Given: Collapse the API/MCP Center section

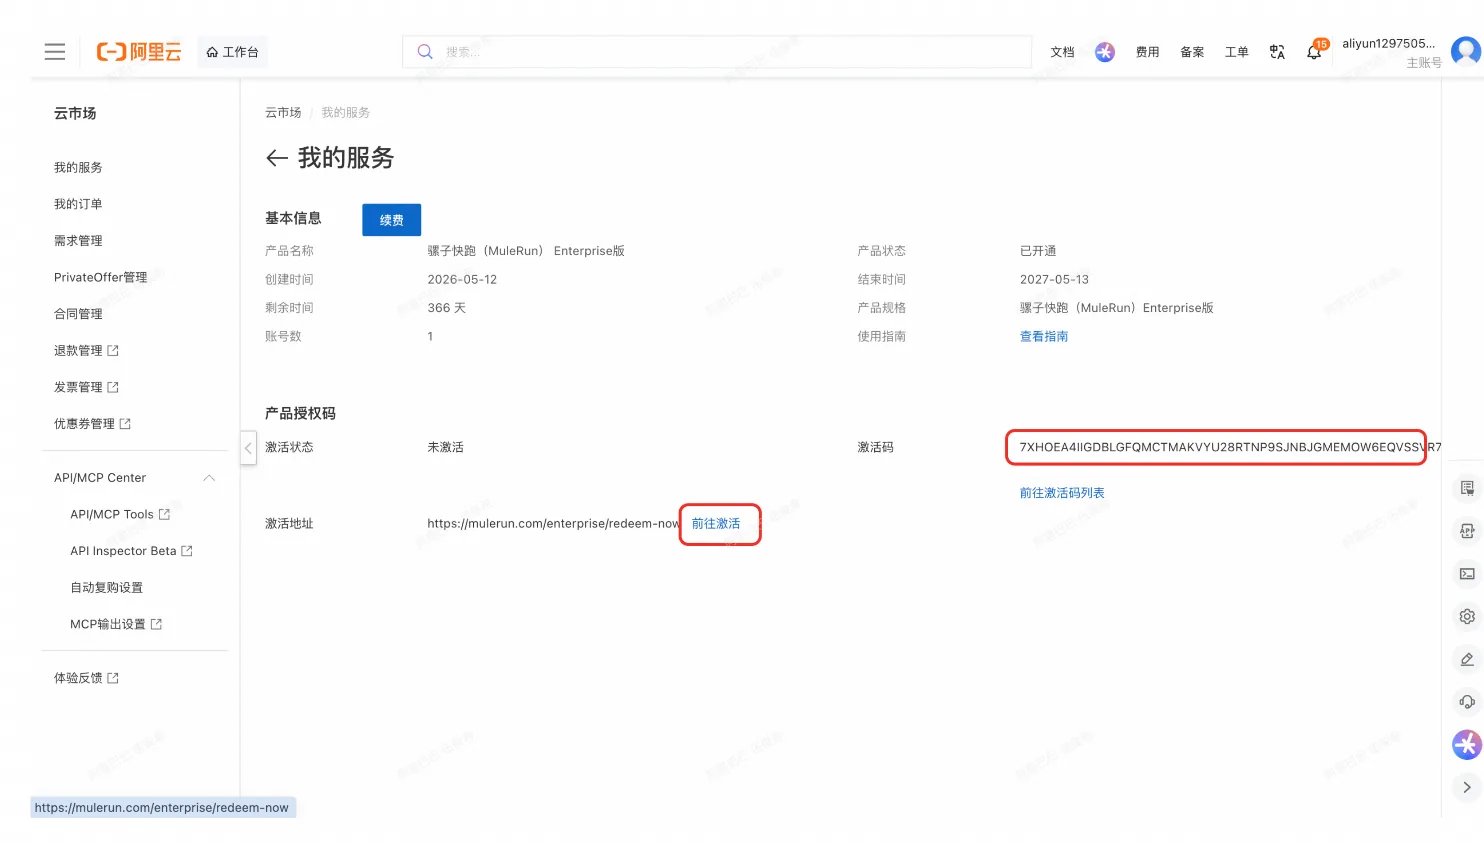Looking at the screenshot, I should pos(209,478).
